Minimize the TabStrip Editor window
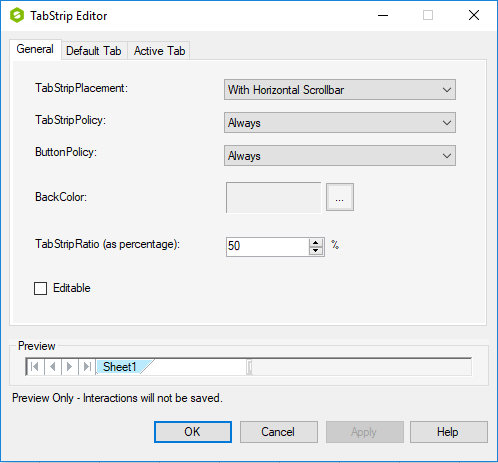The height and width of the screenshot is (463, 498). [x=383, y=15]
